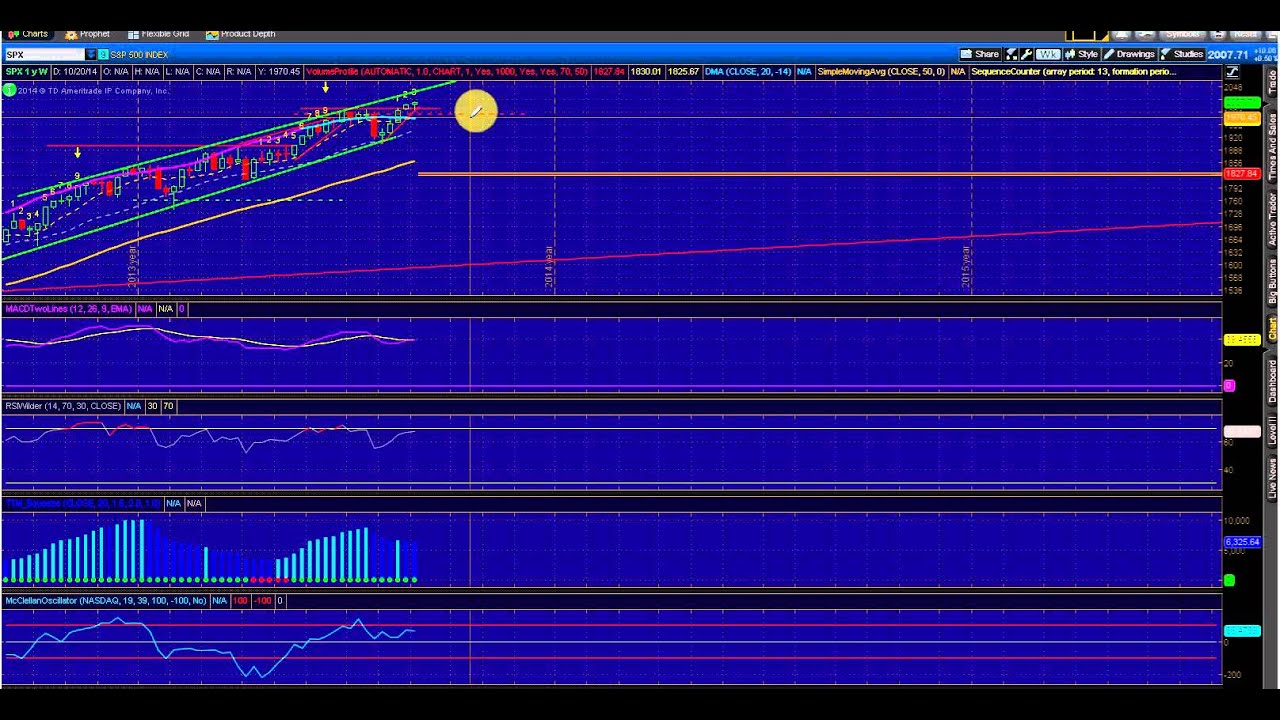Click the SequenceCounter study label

pos(1073,72)
